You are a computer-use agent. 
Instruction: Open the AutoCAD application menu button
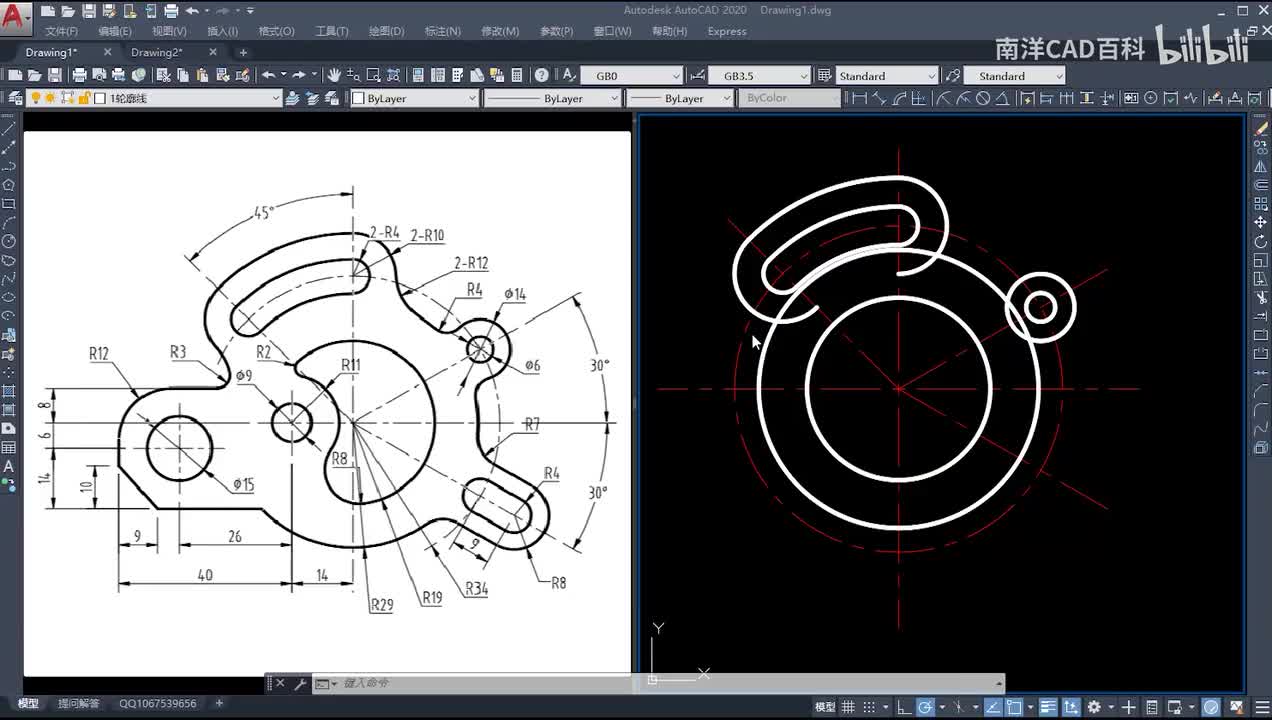click(16, 16)
